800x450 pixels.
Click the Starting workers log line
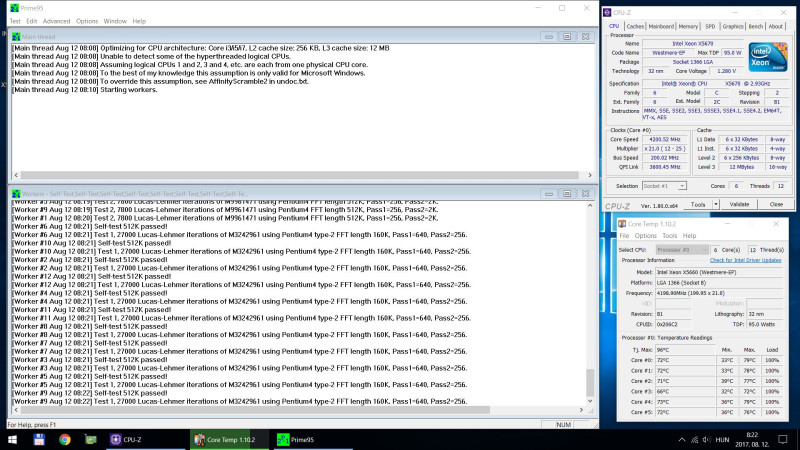(85, 90)
